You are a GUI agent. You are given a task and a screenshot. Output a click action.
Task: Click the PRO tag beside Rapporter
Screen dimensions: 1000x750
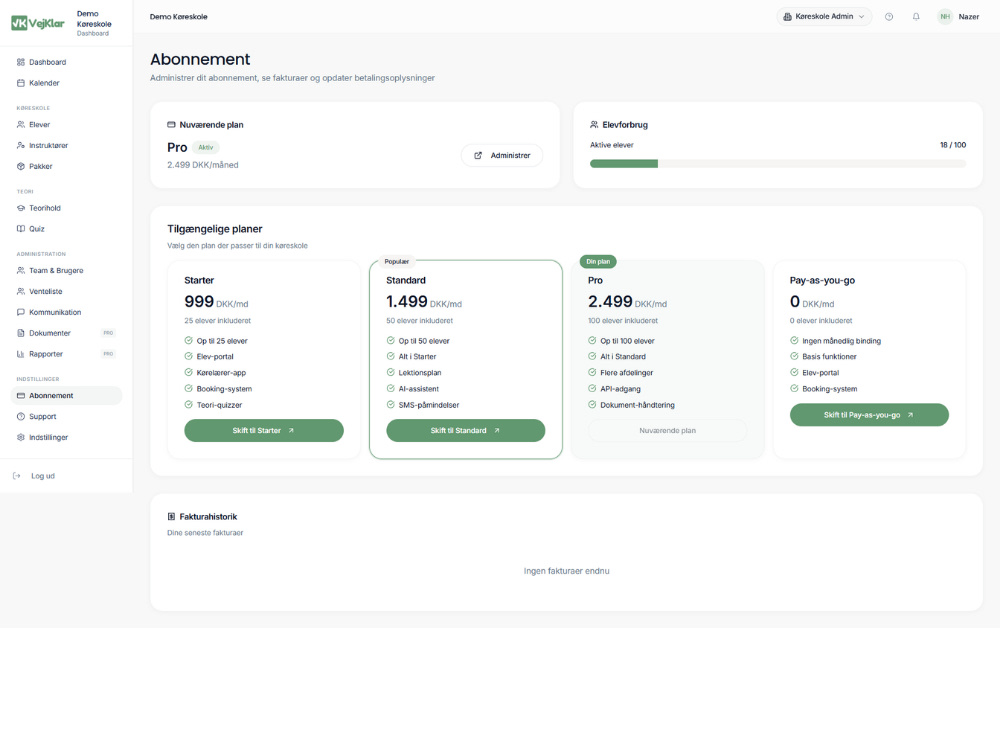(x=108, y=354)
